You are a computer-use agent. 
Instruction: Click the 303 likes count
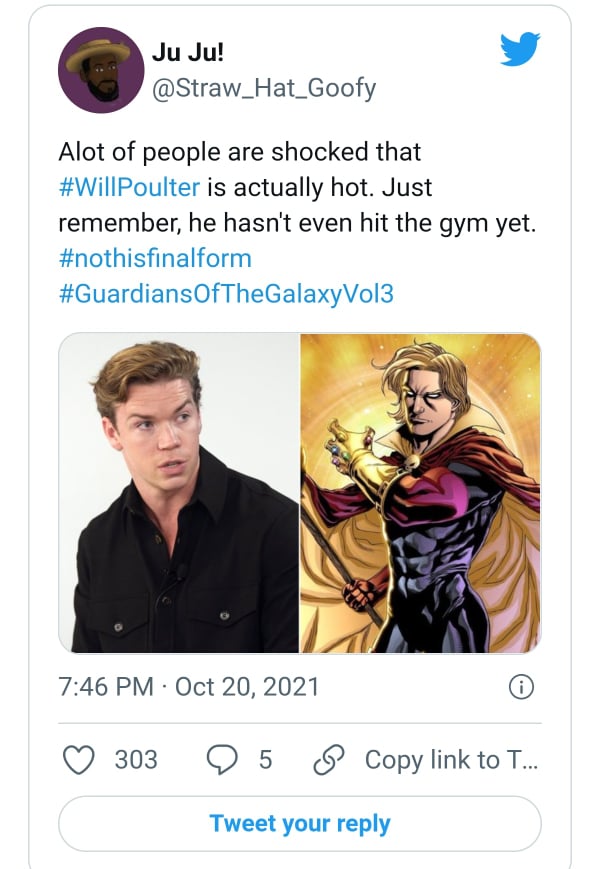pos(136,760)
